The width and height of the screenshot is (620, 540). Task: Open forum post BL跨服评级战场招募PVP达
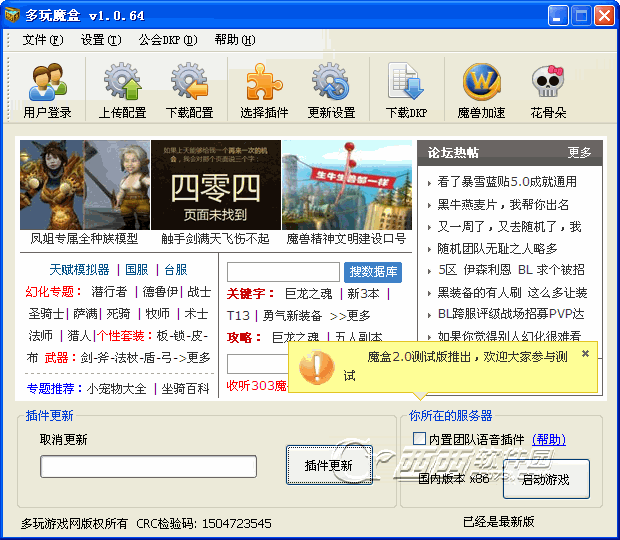511,314
